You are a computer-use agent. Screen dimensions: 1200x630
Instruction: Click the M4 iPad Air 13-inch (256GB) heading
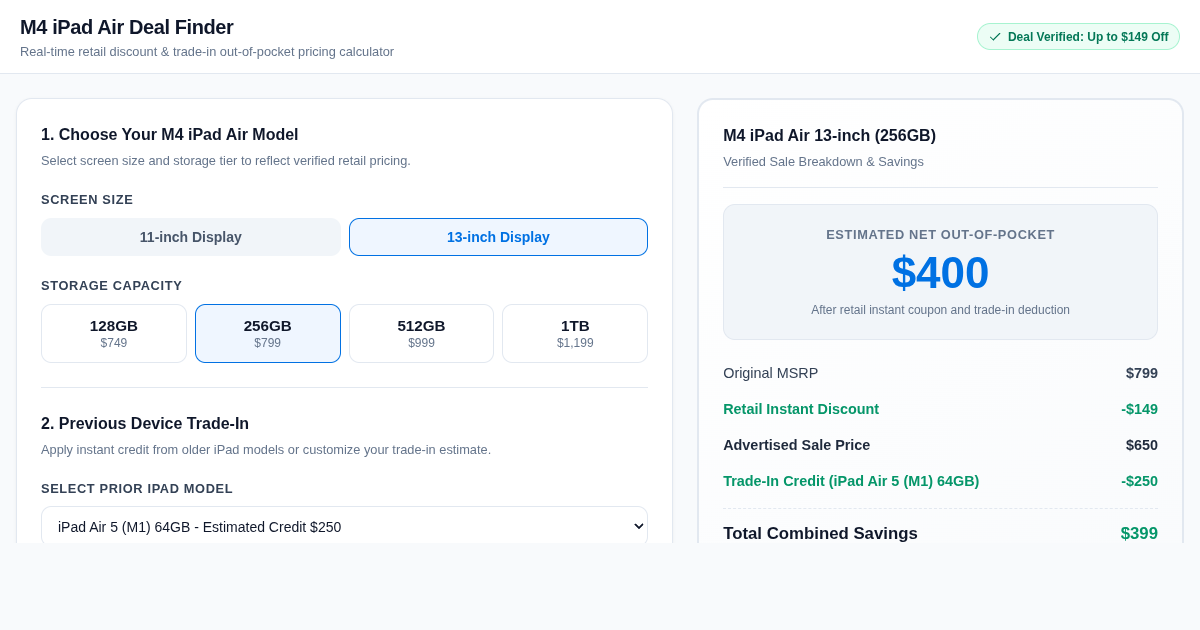tap(830, 136)
